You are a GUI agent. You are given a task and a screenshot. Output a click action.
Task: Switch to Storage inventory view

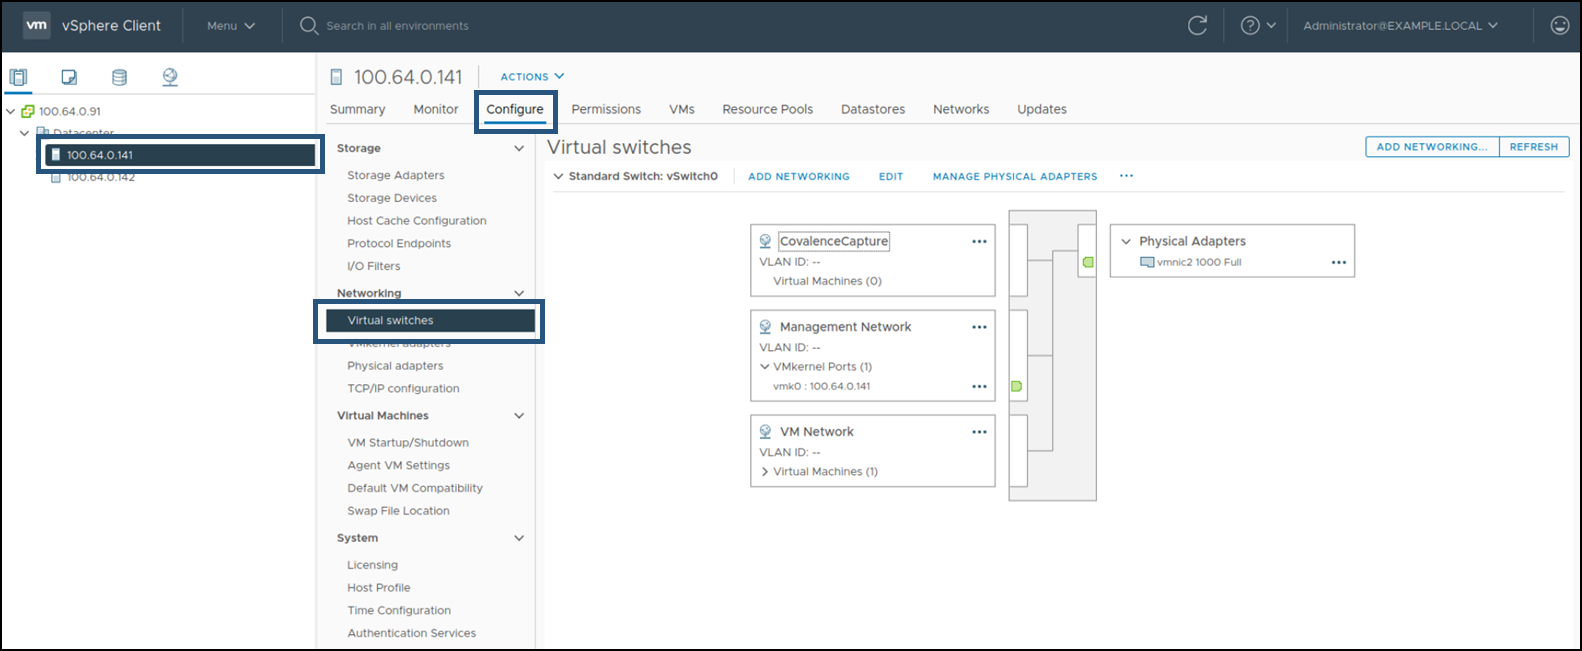coord(119,77)
